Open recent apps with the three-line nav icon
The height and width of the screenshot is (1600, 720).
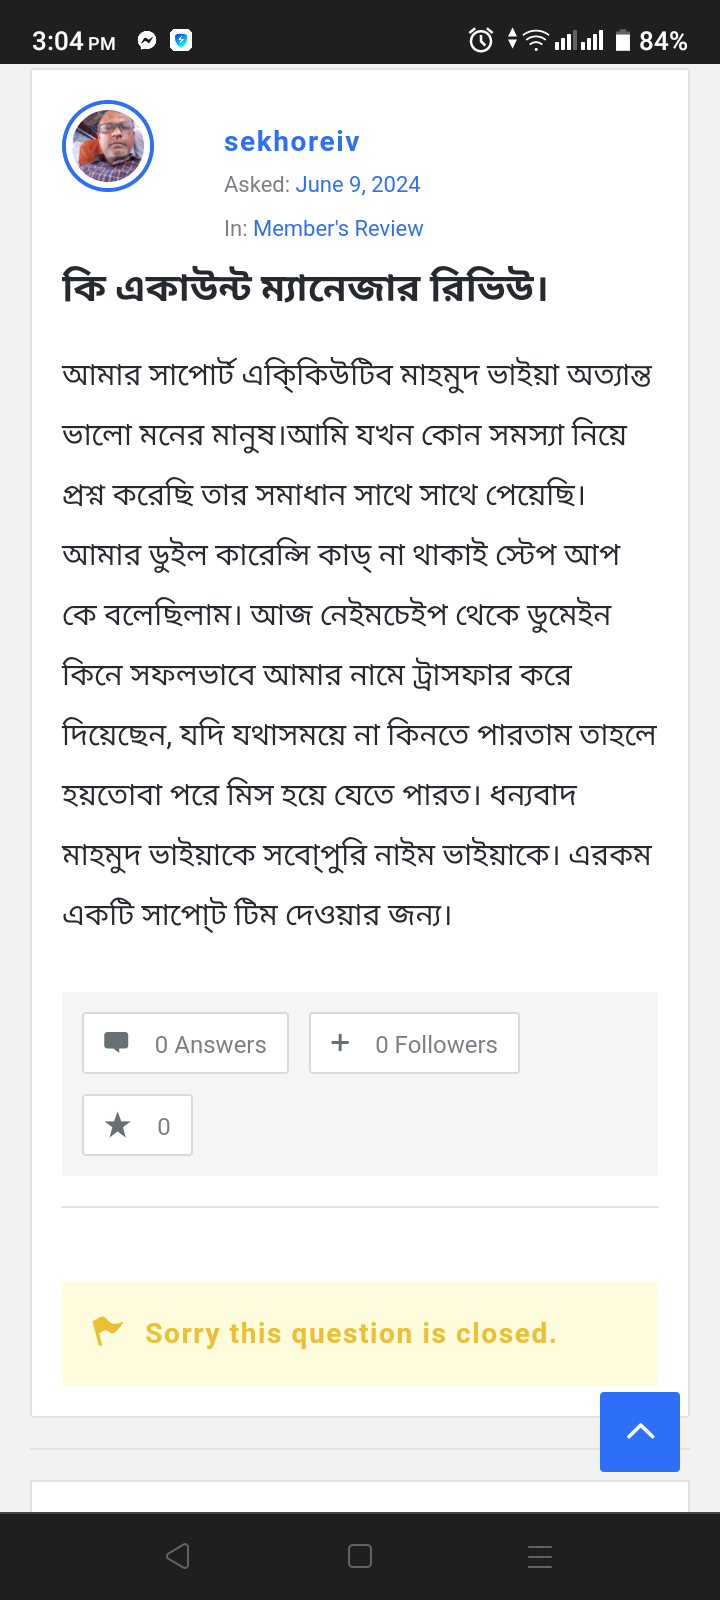[x=540, y=1556]
